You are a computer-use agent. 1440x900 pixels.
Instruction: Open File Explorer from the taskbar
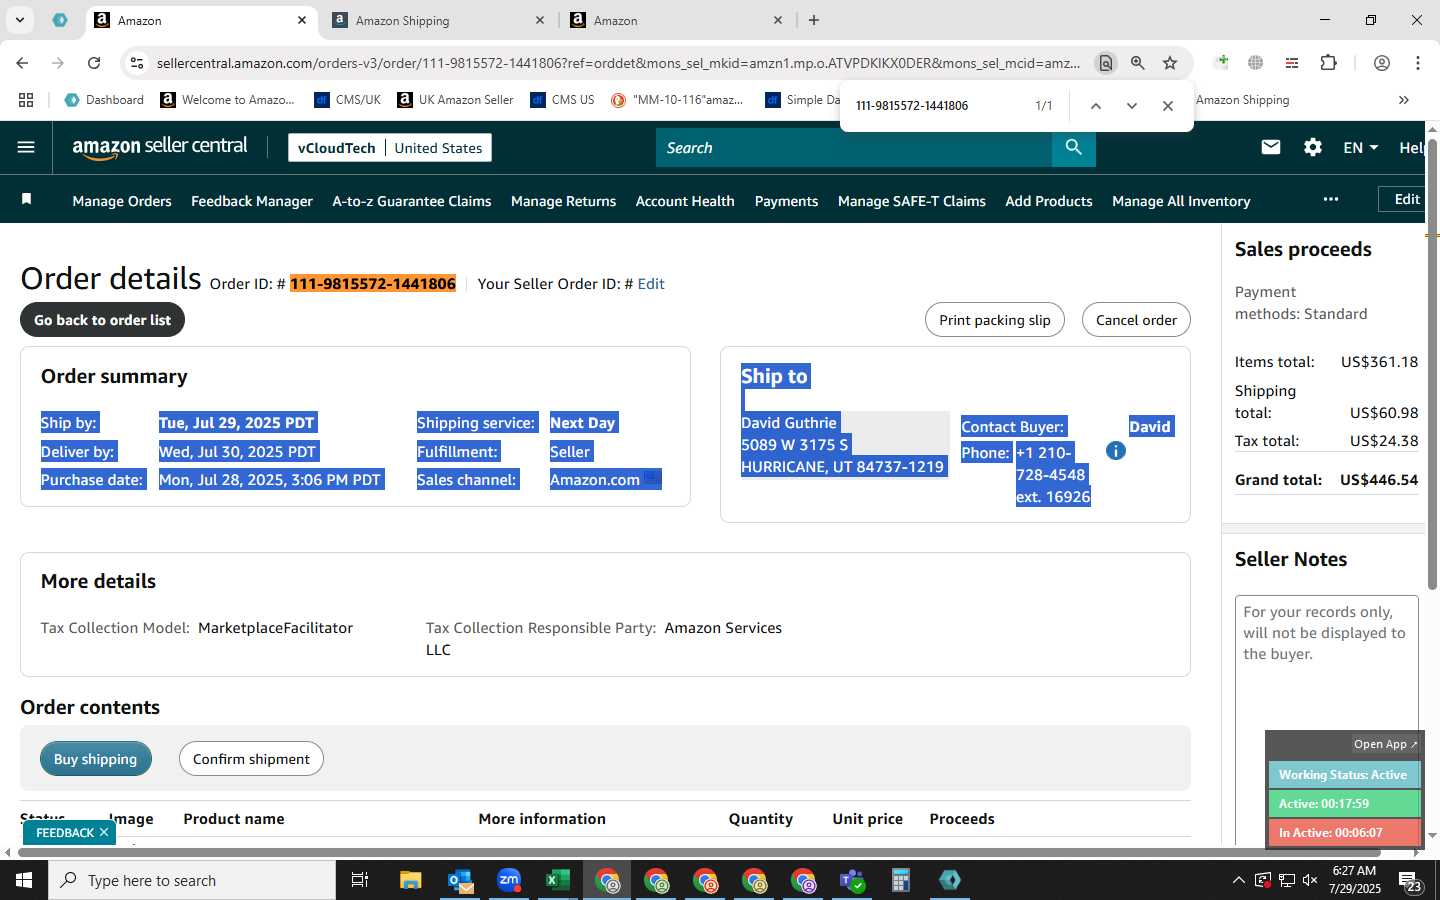click(x=411, y=880)
